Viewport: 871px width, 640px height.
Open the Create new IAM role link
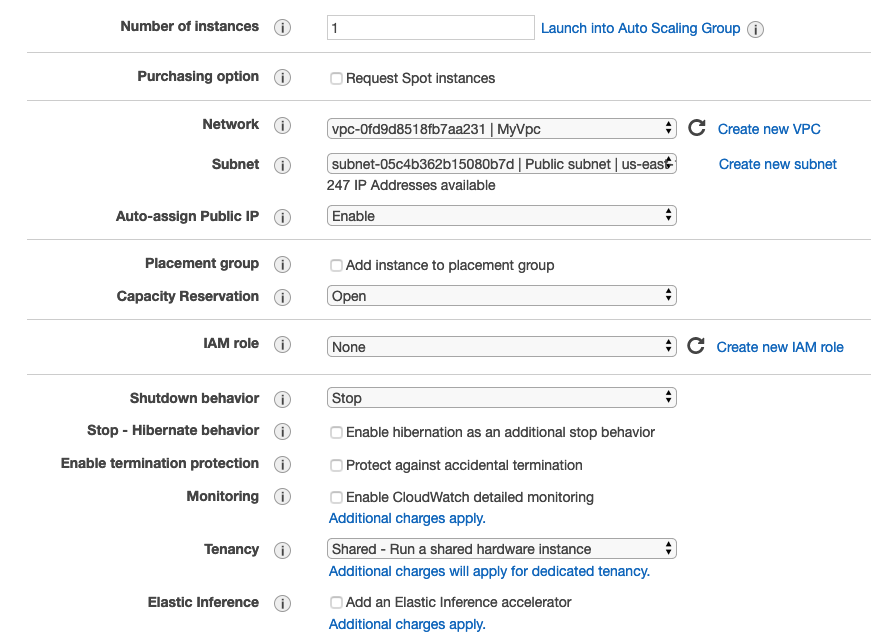tap(780, 347)
